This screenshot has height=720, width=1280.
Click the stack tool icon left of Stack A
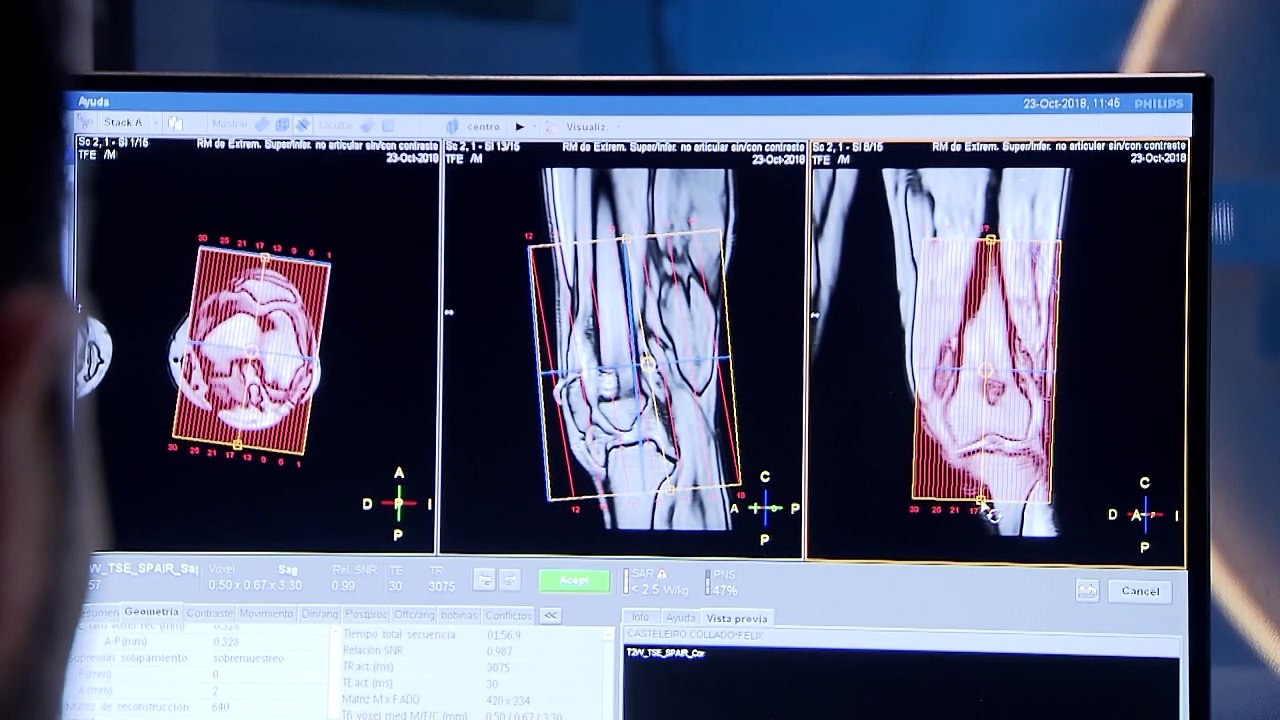point(86,123)
